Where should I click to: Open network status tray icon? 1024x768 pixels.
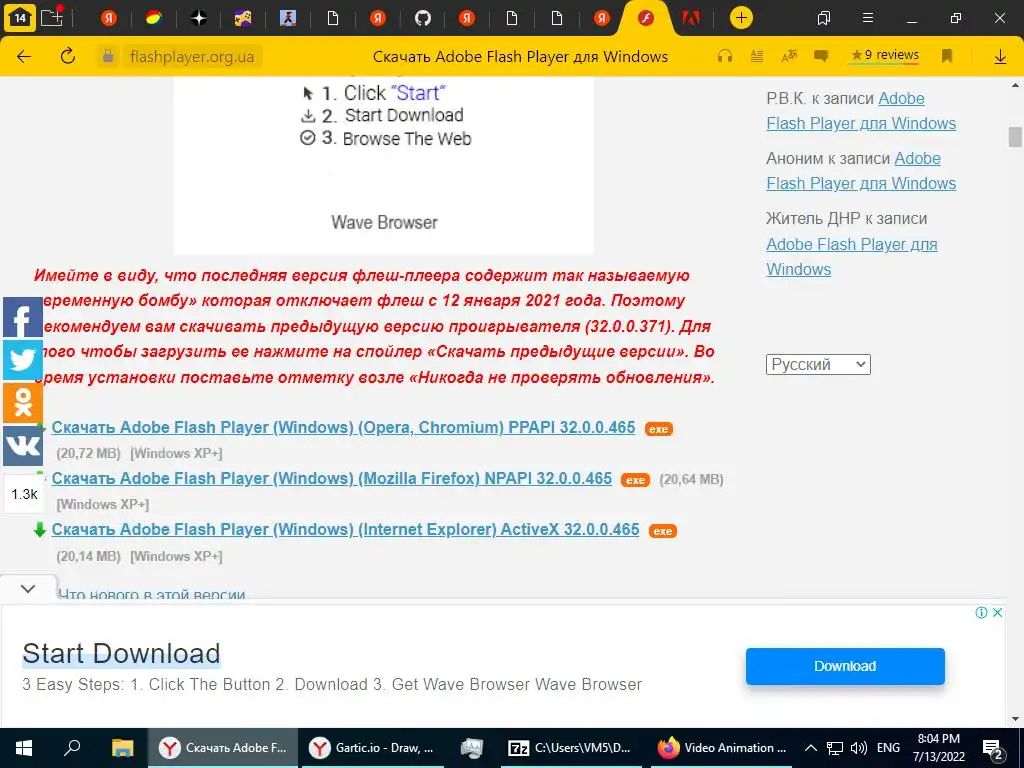[835, 748]
